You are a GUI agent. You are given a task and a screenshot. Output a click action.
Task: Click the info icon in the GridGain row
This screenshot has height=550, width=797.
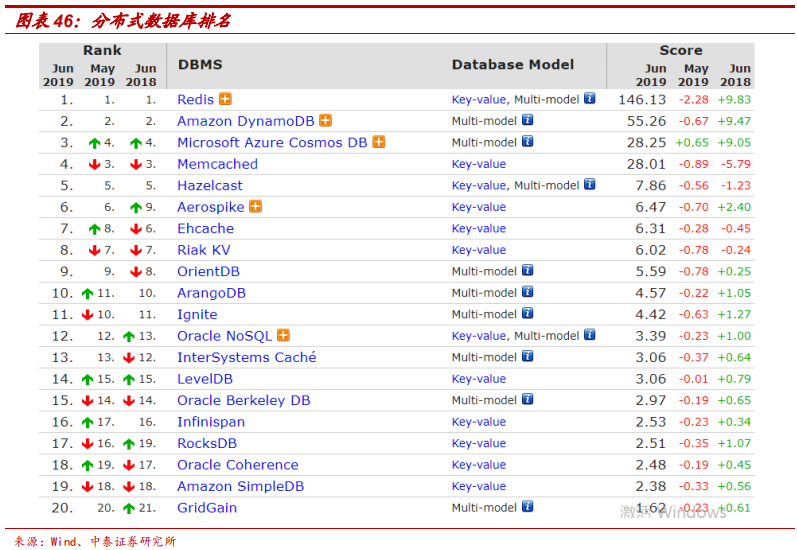(528, 506)
